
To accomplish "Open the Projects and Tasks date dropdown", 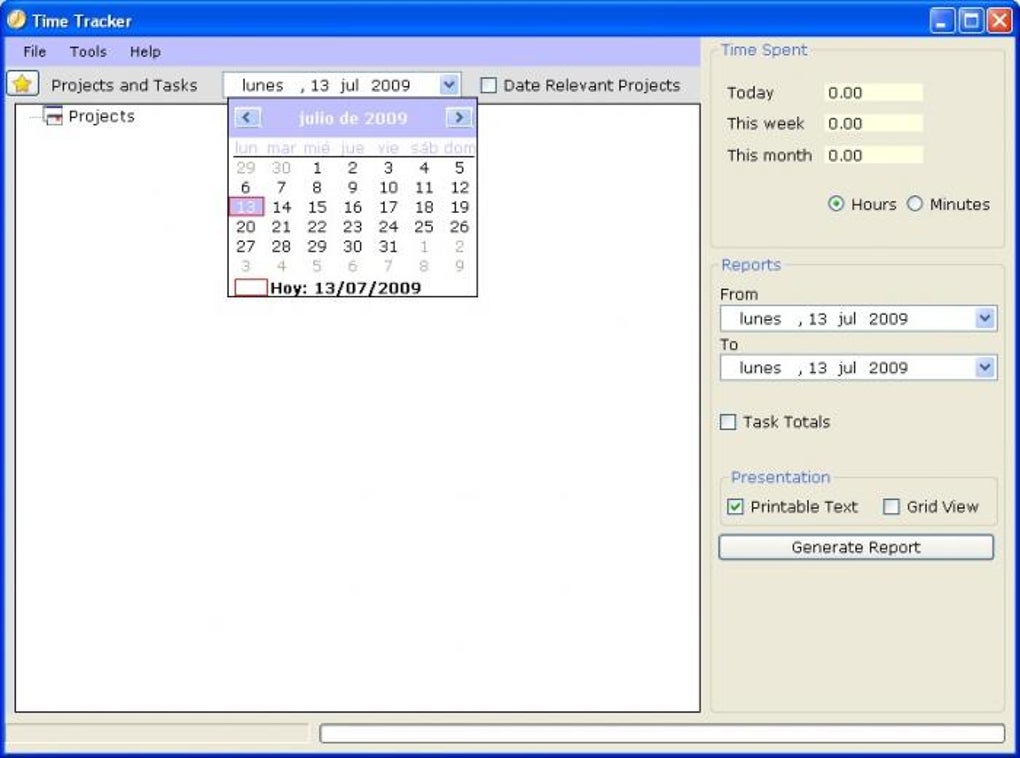I will [x=448, y=84].
